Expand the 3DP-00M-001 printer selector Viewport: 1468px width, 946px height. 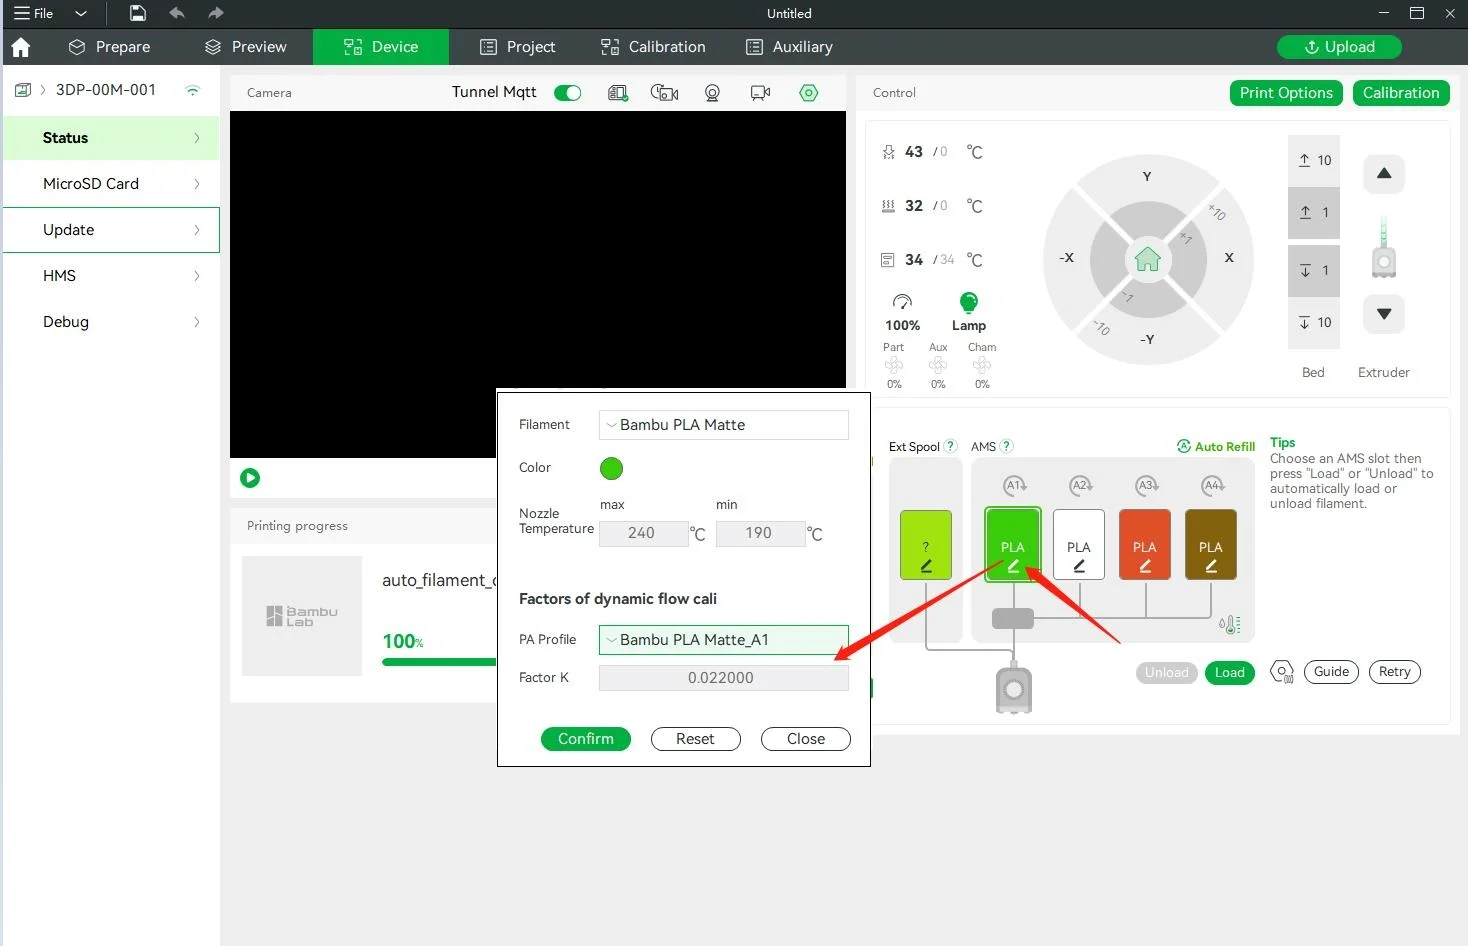43,90
